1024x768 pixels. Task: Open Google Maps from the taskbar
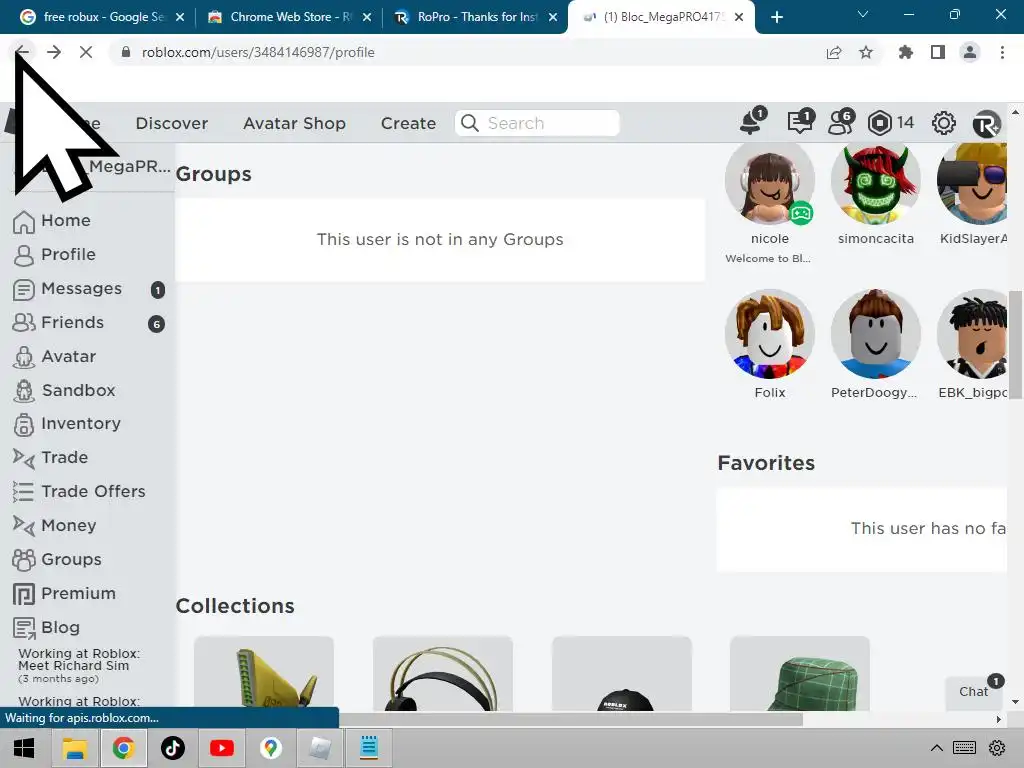pos(271,748)
